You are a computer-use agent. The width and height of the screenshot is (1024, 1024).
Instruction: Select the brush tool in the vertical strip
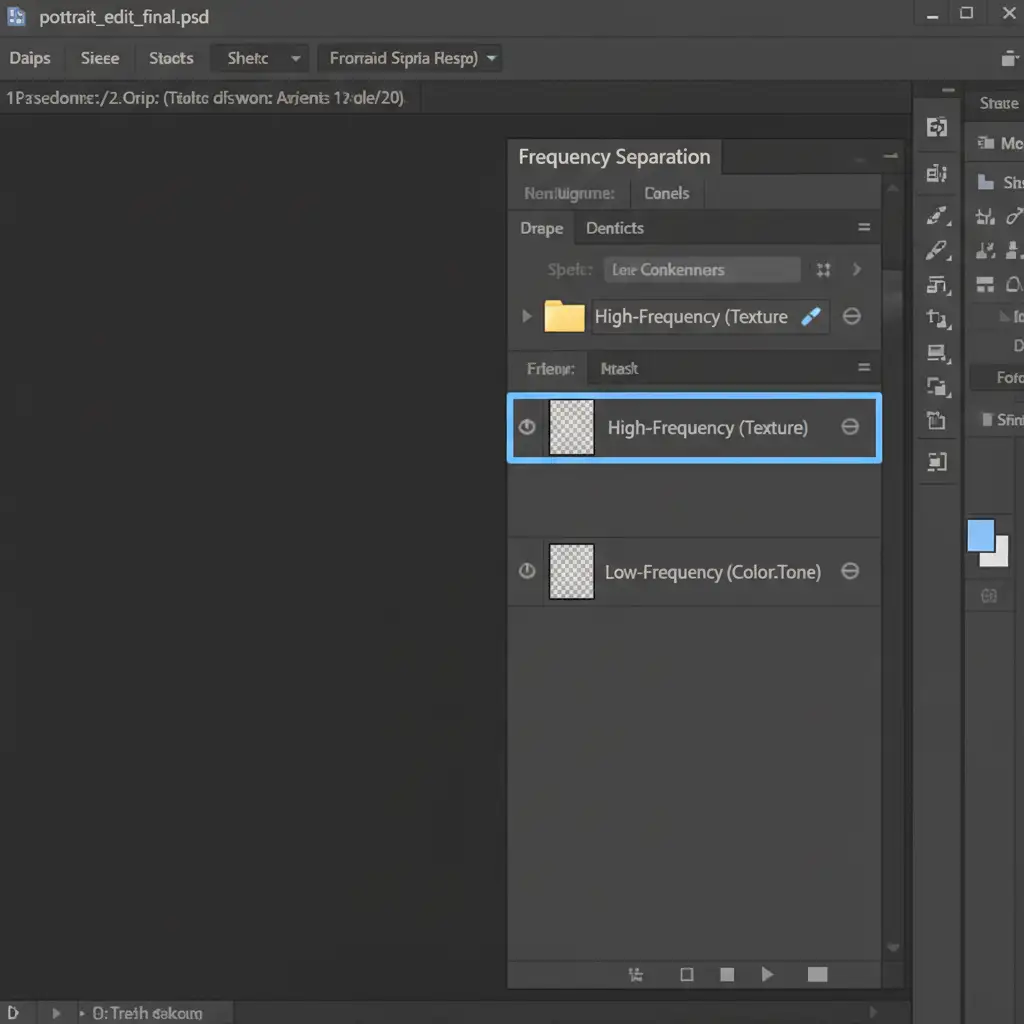(x=937, y=249)
